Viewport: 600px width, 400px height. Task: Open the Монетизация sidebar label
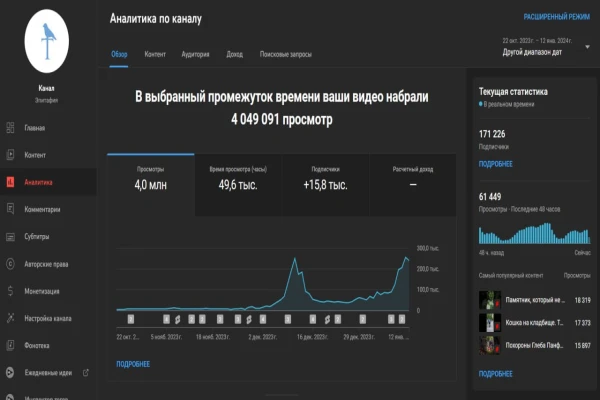pyautogui.click(x=42, y=291)
